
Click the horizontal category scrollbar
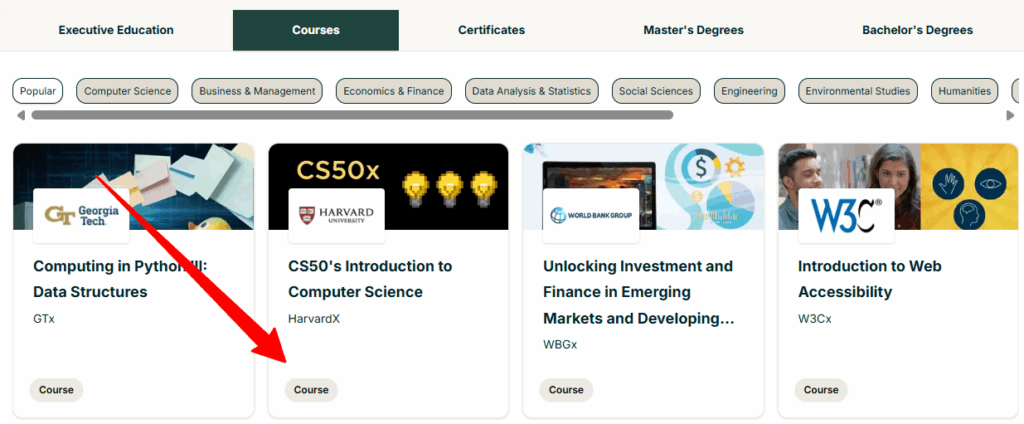[x=352, y=115]
